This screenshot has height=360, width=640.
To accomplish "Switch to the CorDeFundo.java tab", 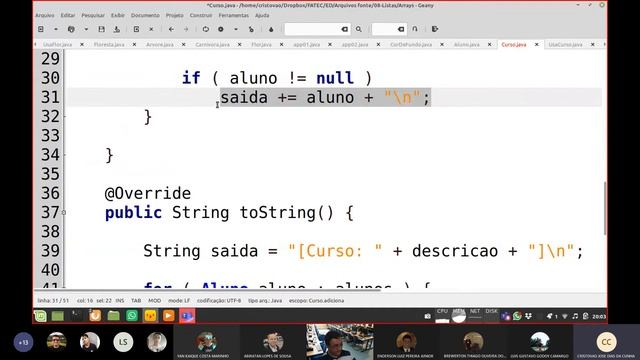I will [x=411, y=44].
